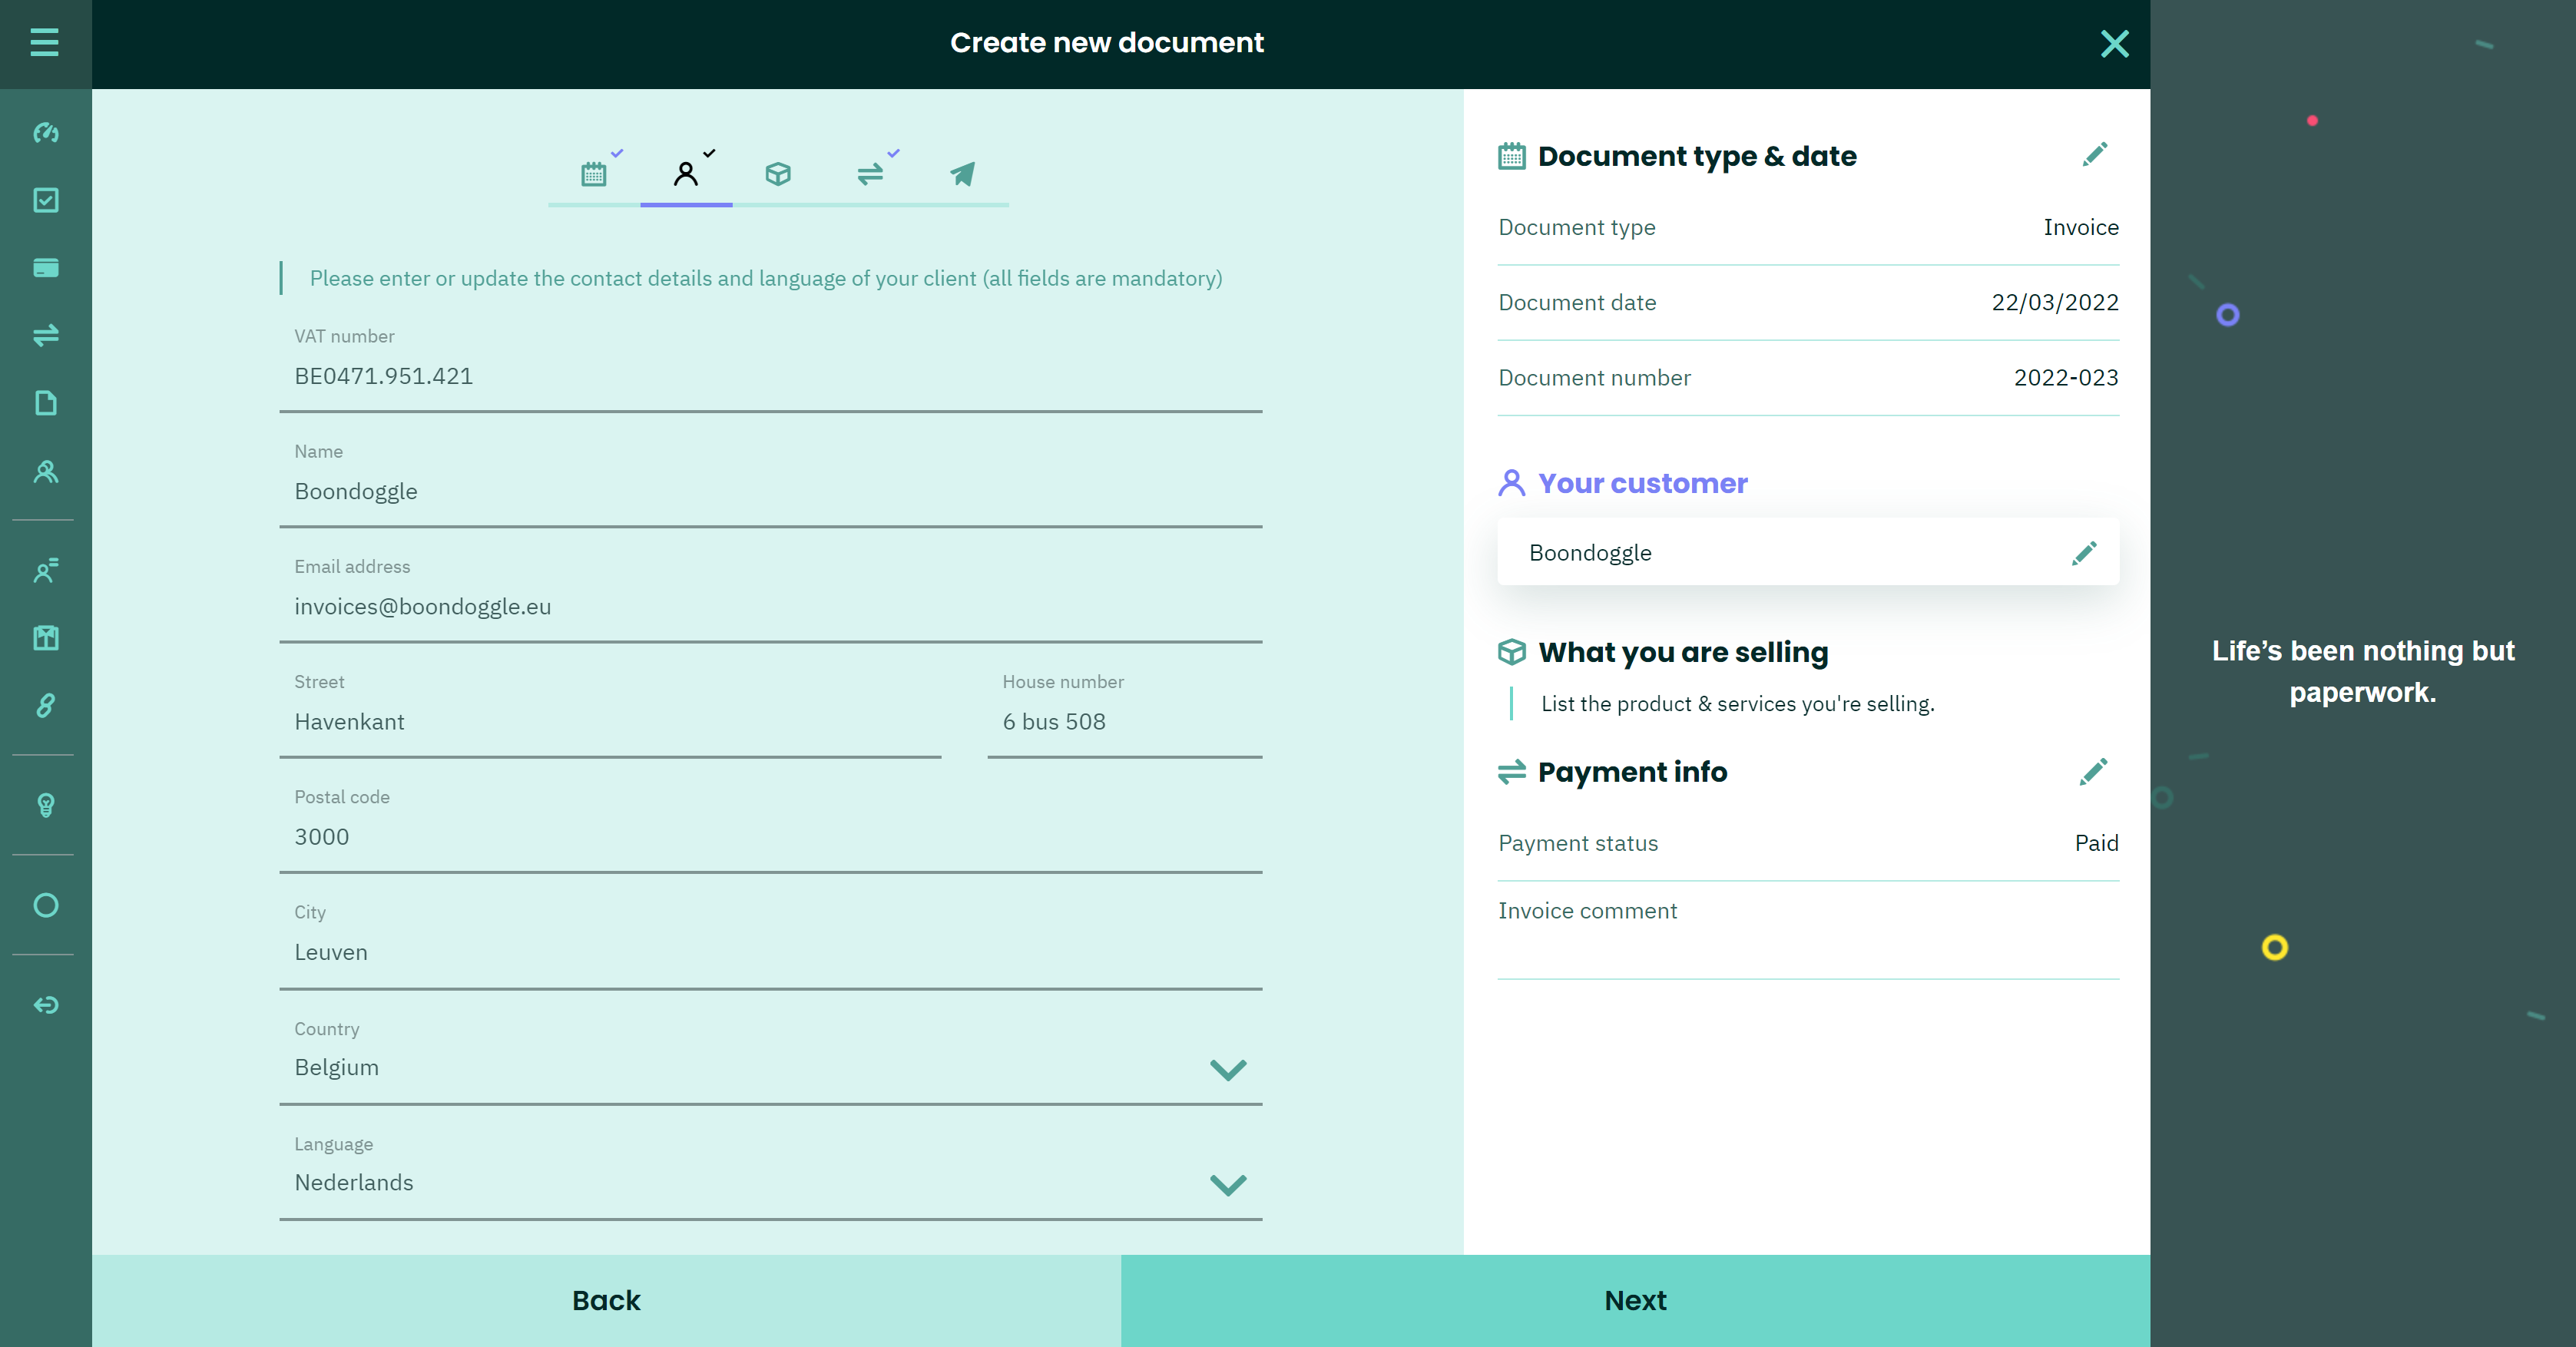
Task: Expand the Country dropdown arrow
Action: coord(1228,1069)
